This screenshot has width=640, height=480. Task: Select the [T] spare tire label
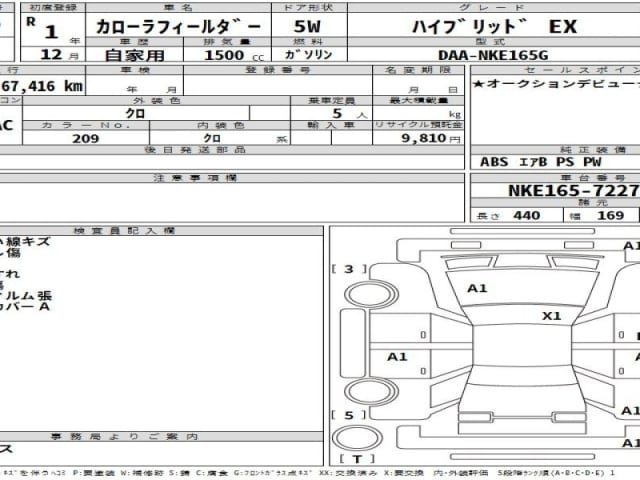point(357,459)
